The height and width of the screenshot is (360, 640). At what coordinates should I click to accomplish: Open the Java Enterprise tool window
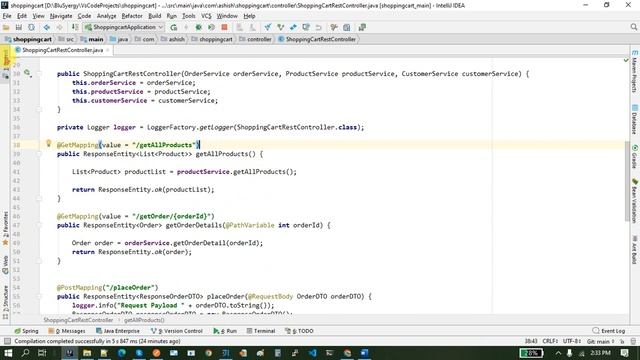[118, 331]
